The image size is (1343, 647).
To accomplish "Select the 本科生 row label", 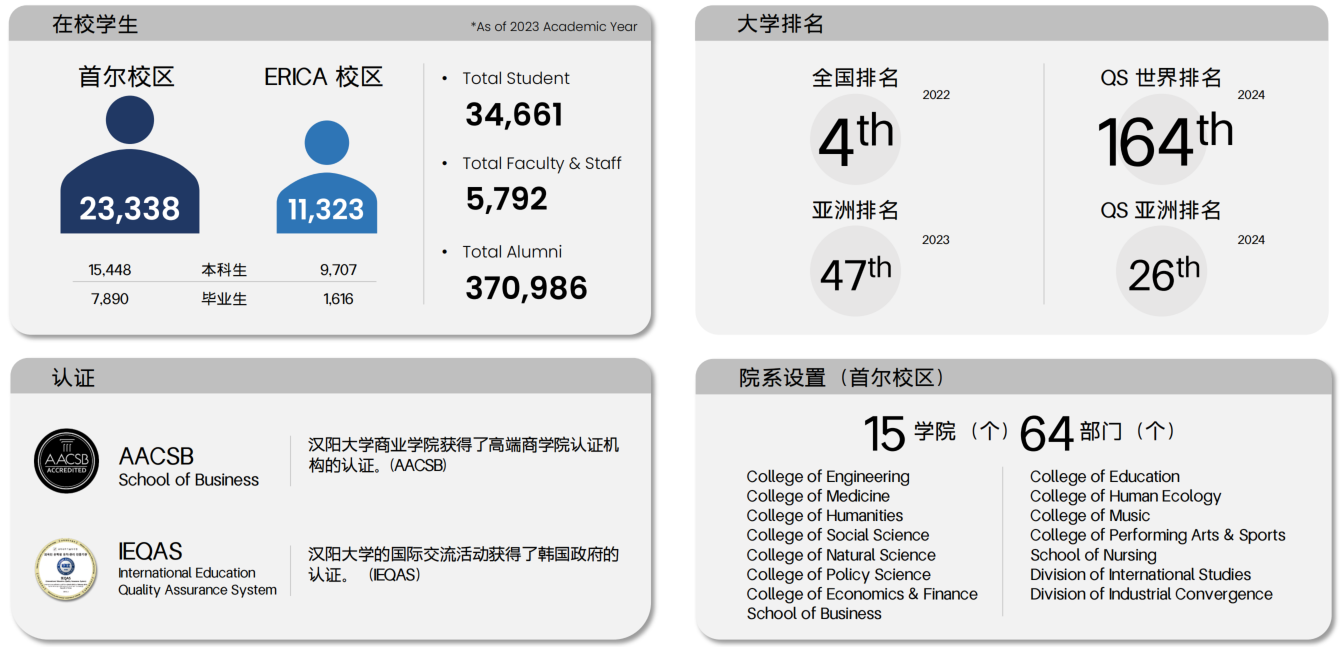I will (224, 270).
